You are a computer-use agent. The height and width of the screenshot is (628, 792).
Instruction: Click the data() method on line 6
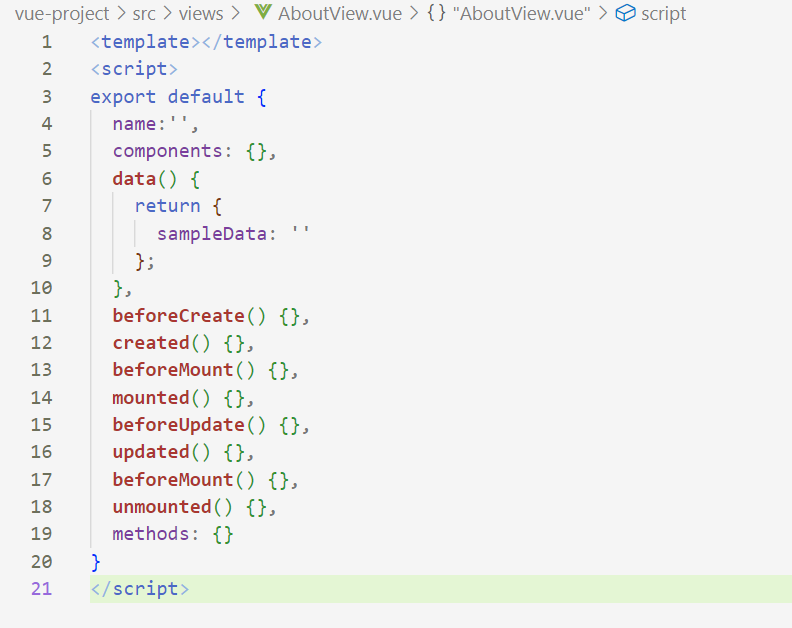tap(144, 179)
